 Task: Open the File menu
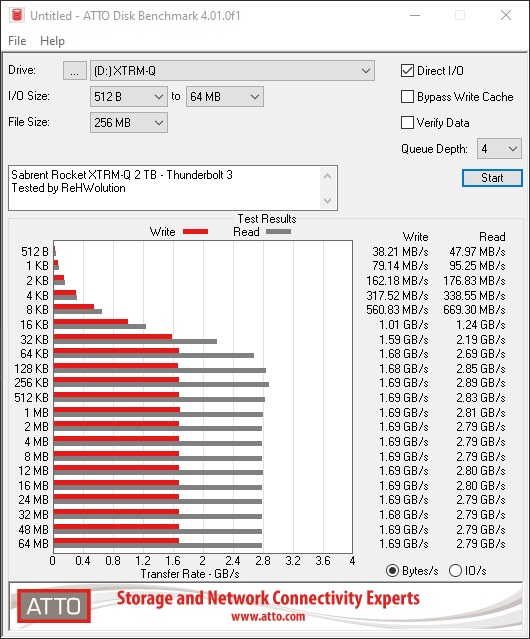coord(17,41)
